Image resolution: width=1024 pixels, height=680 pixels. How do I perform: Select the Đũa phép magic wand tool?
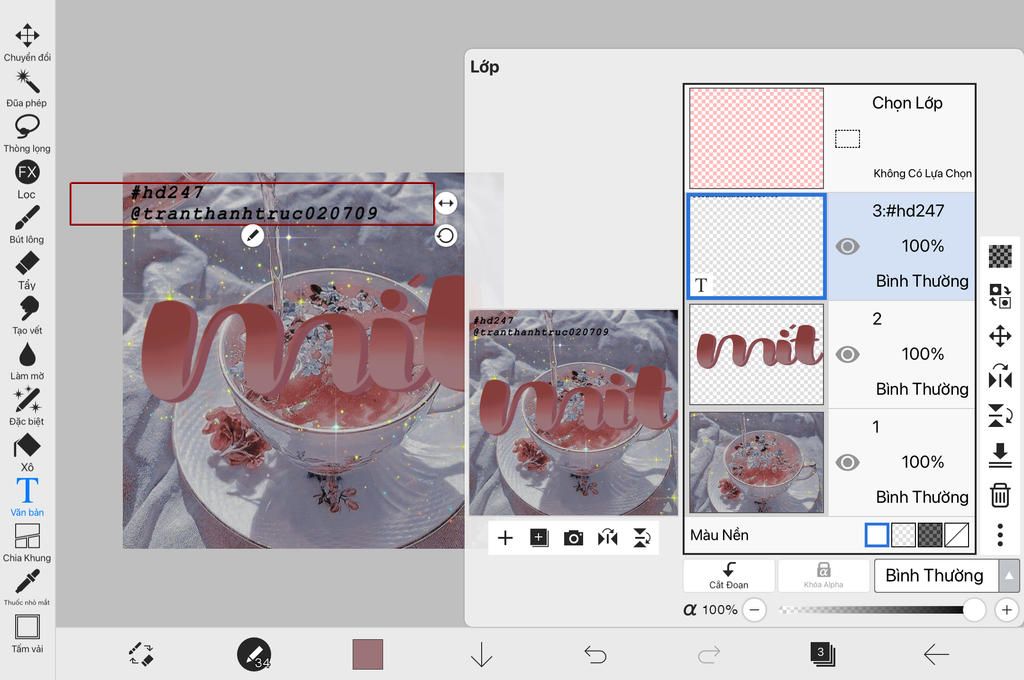pyautogui.click(x=27, y=88)
